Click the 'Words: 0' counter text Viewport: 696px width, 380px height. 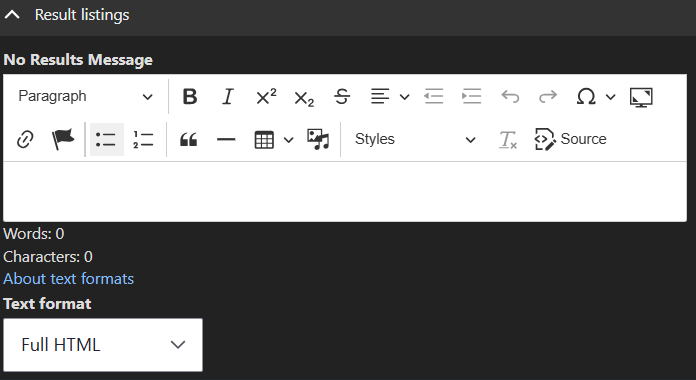(34, 234)
